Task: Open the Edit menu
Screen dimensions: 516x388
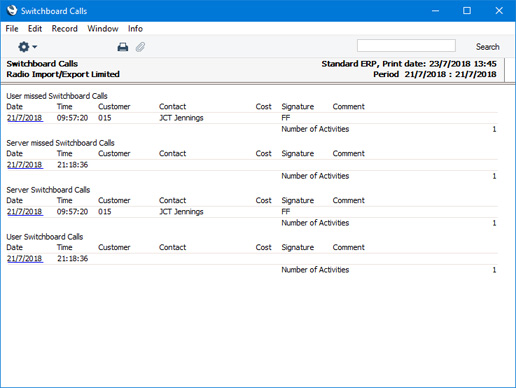Action: [35, 29]
